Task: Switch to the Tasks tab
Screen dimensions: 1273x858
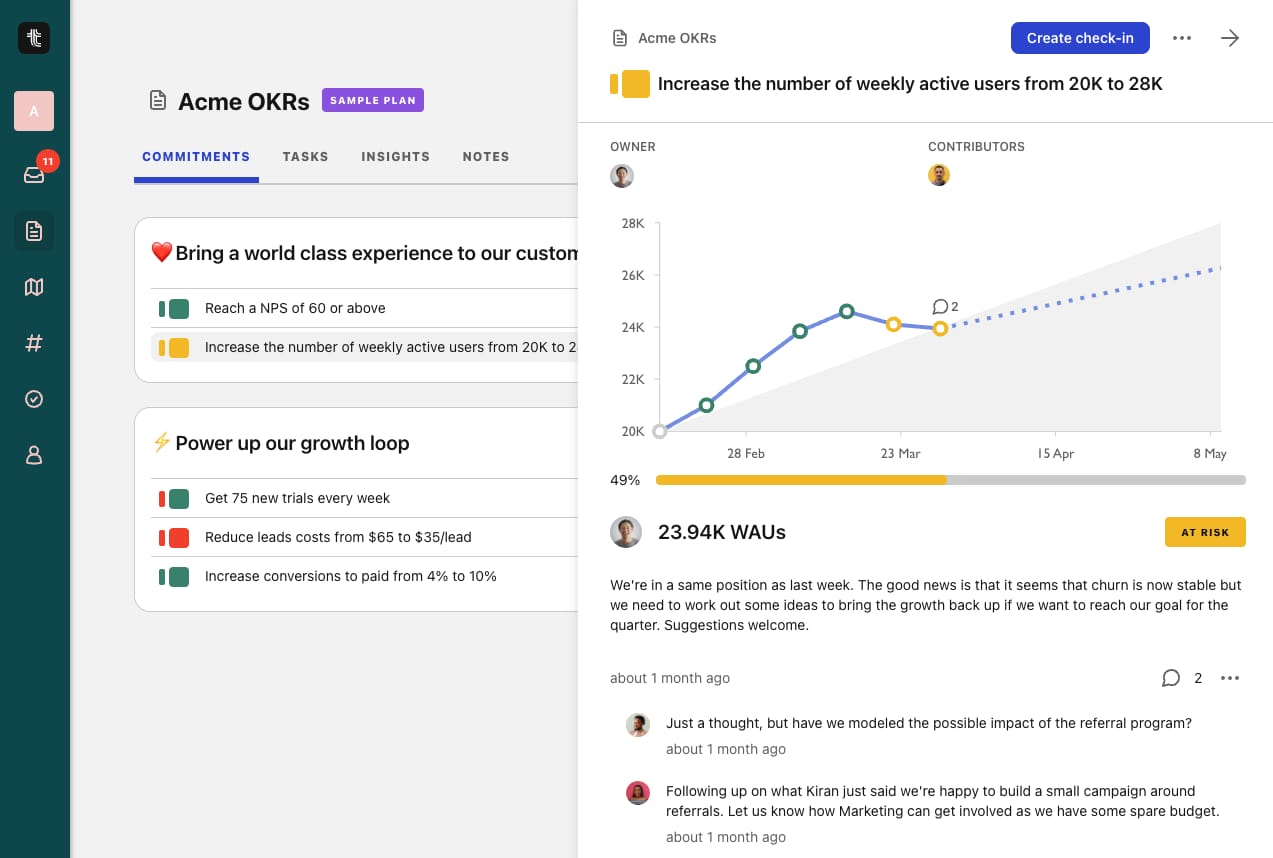Action: (305, 157)
